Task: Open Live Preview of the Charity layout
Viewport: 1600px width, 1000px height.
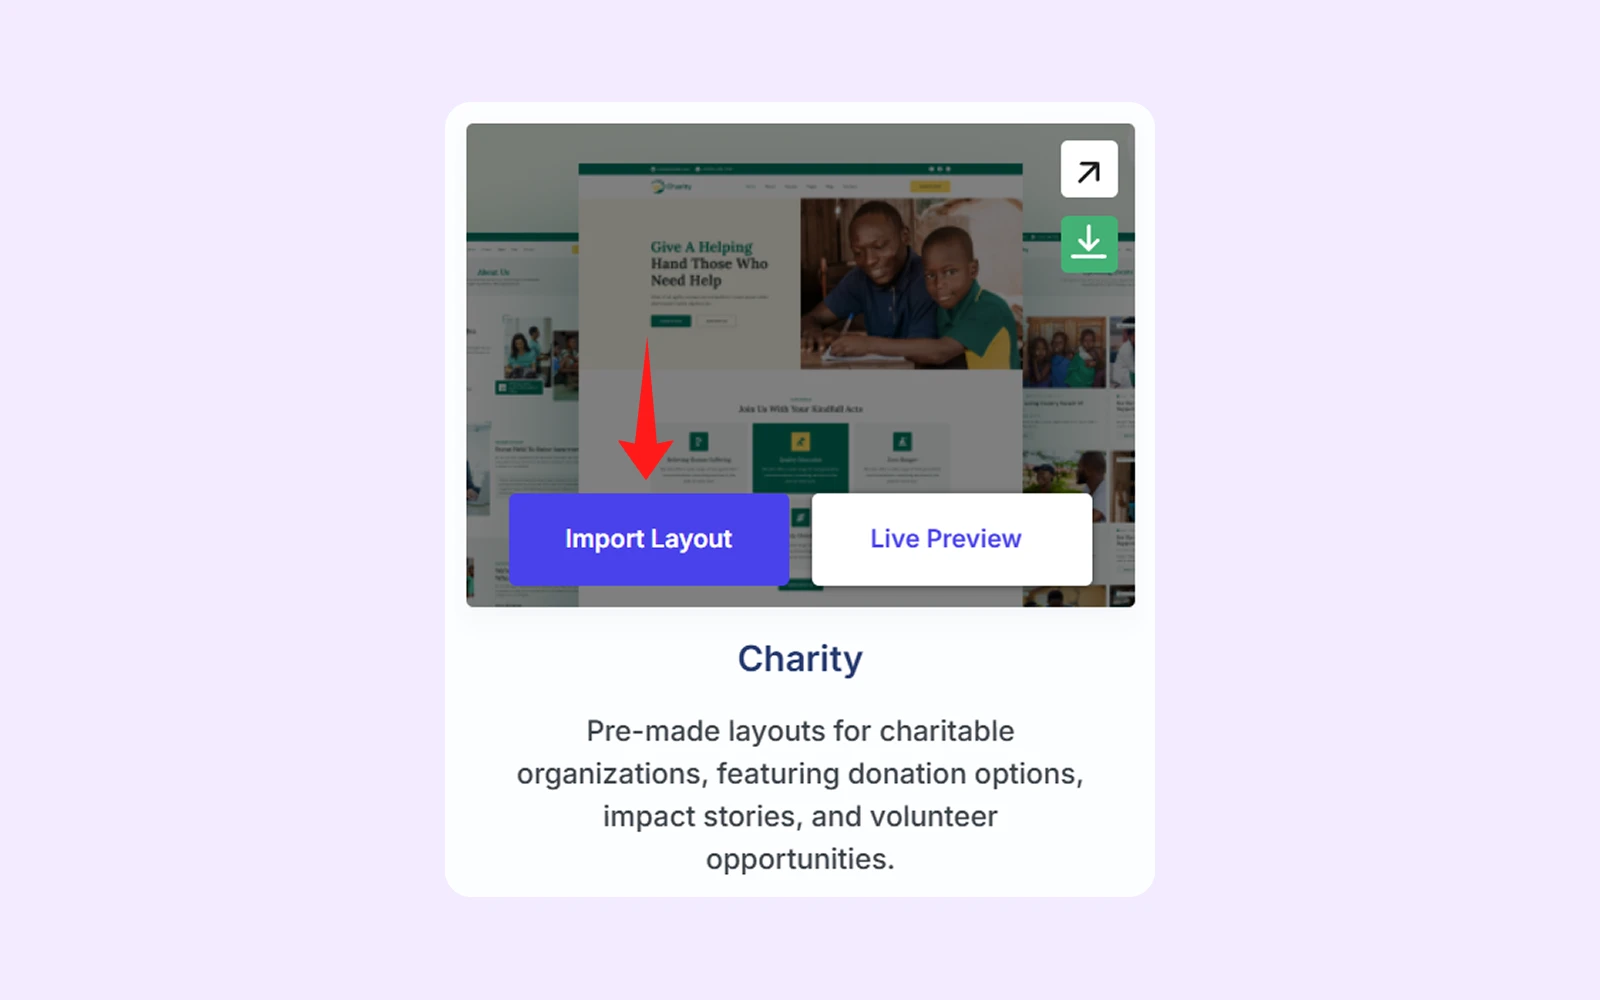Action: pos(952,539)
